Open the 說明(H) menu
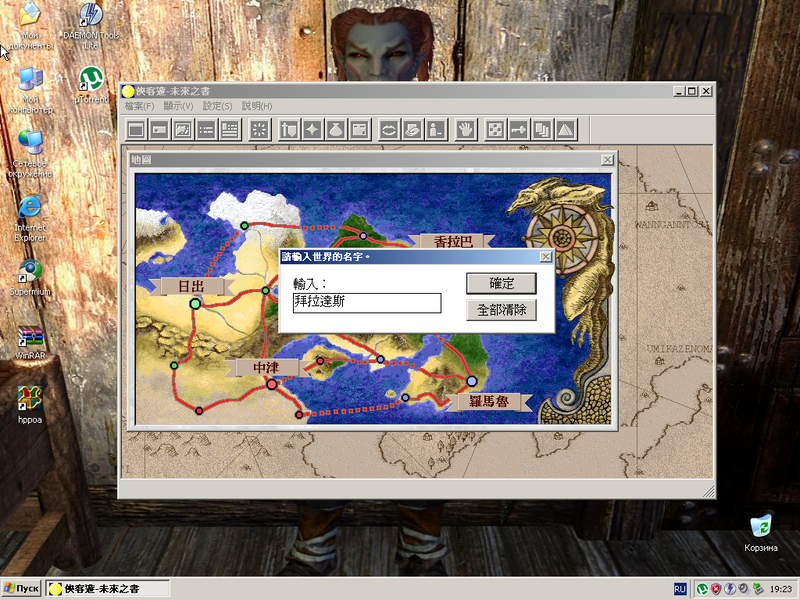 click(x=257, y=106)
